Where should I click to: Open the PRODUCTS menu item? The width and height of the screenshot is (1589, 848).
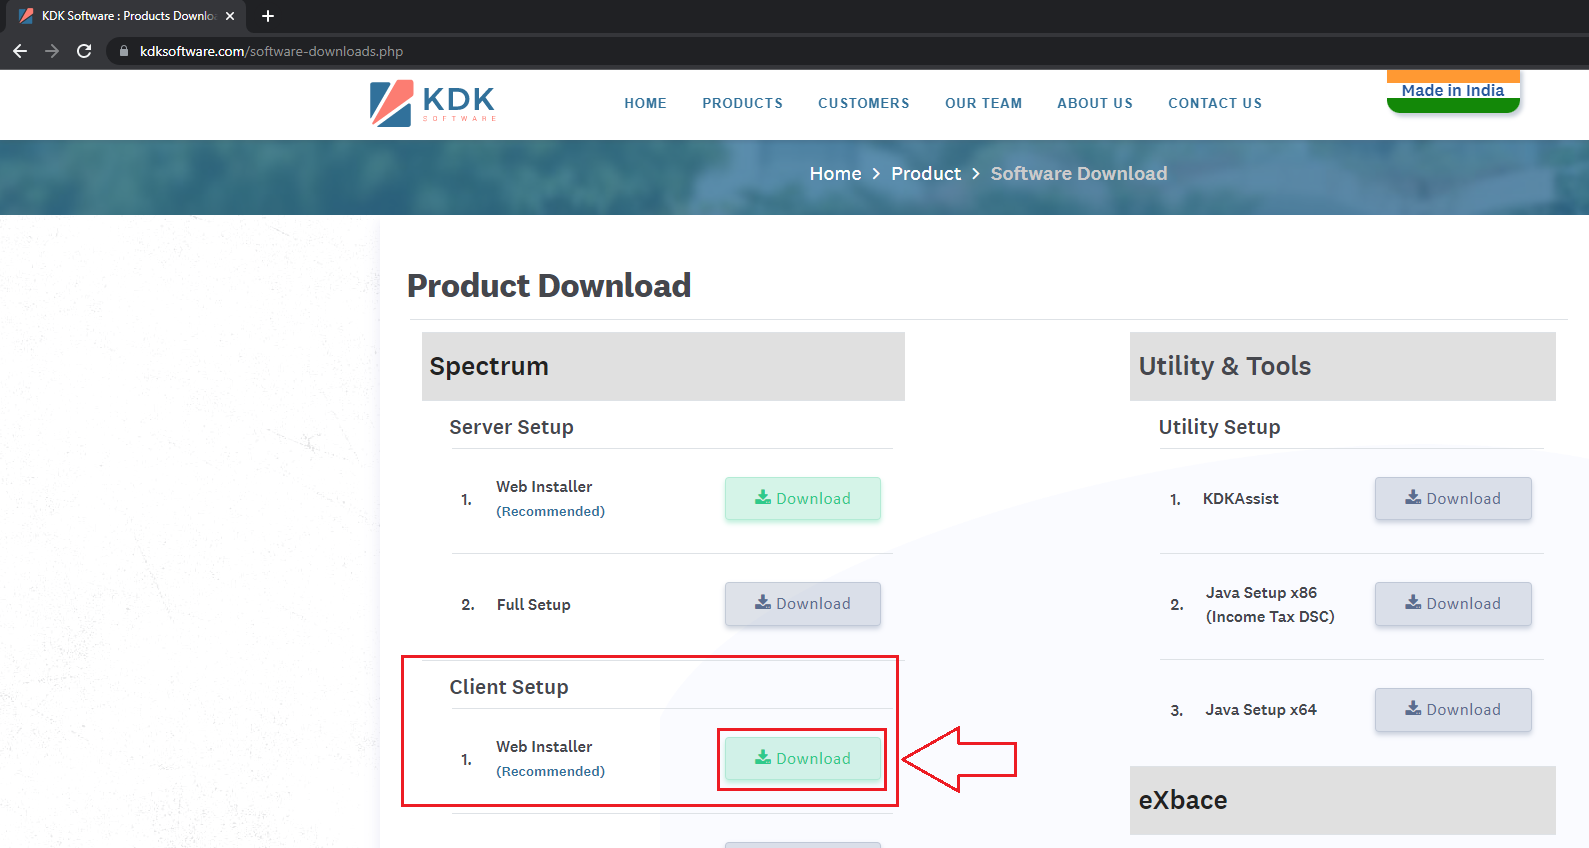pos(742,103)
